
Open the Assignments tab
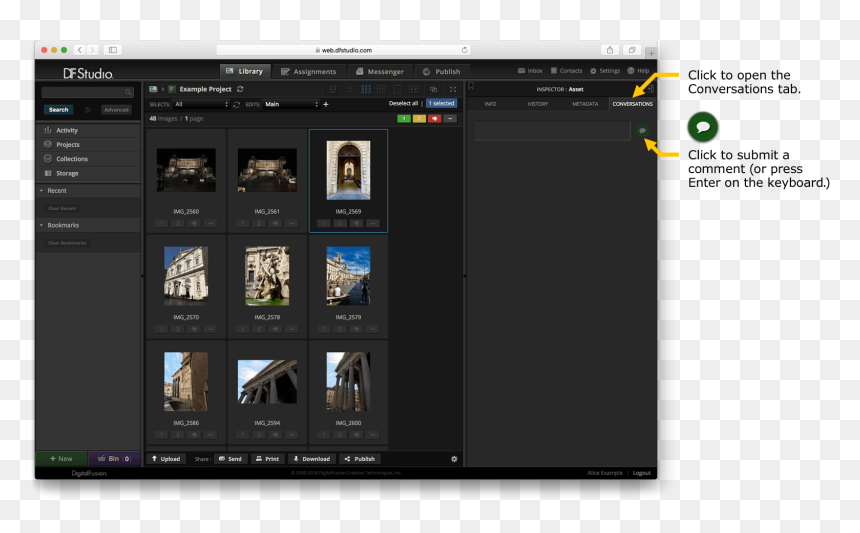click(309, 71)
